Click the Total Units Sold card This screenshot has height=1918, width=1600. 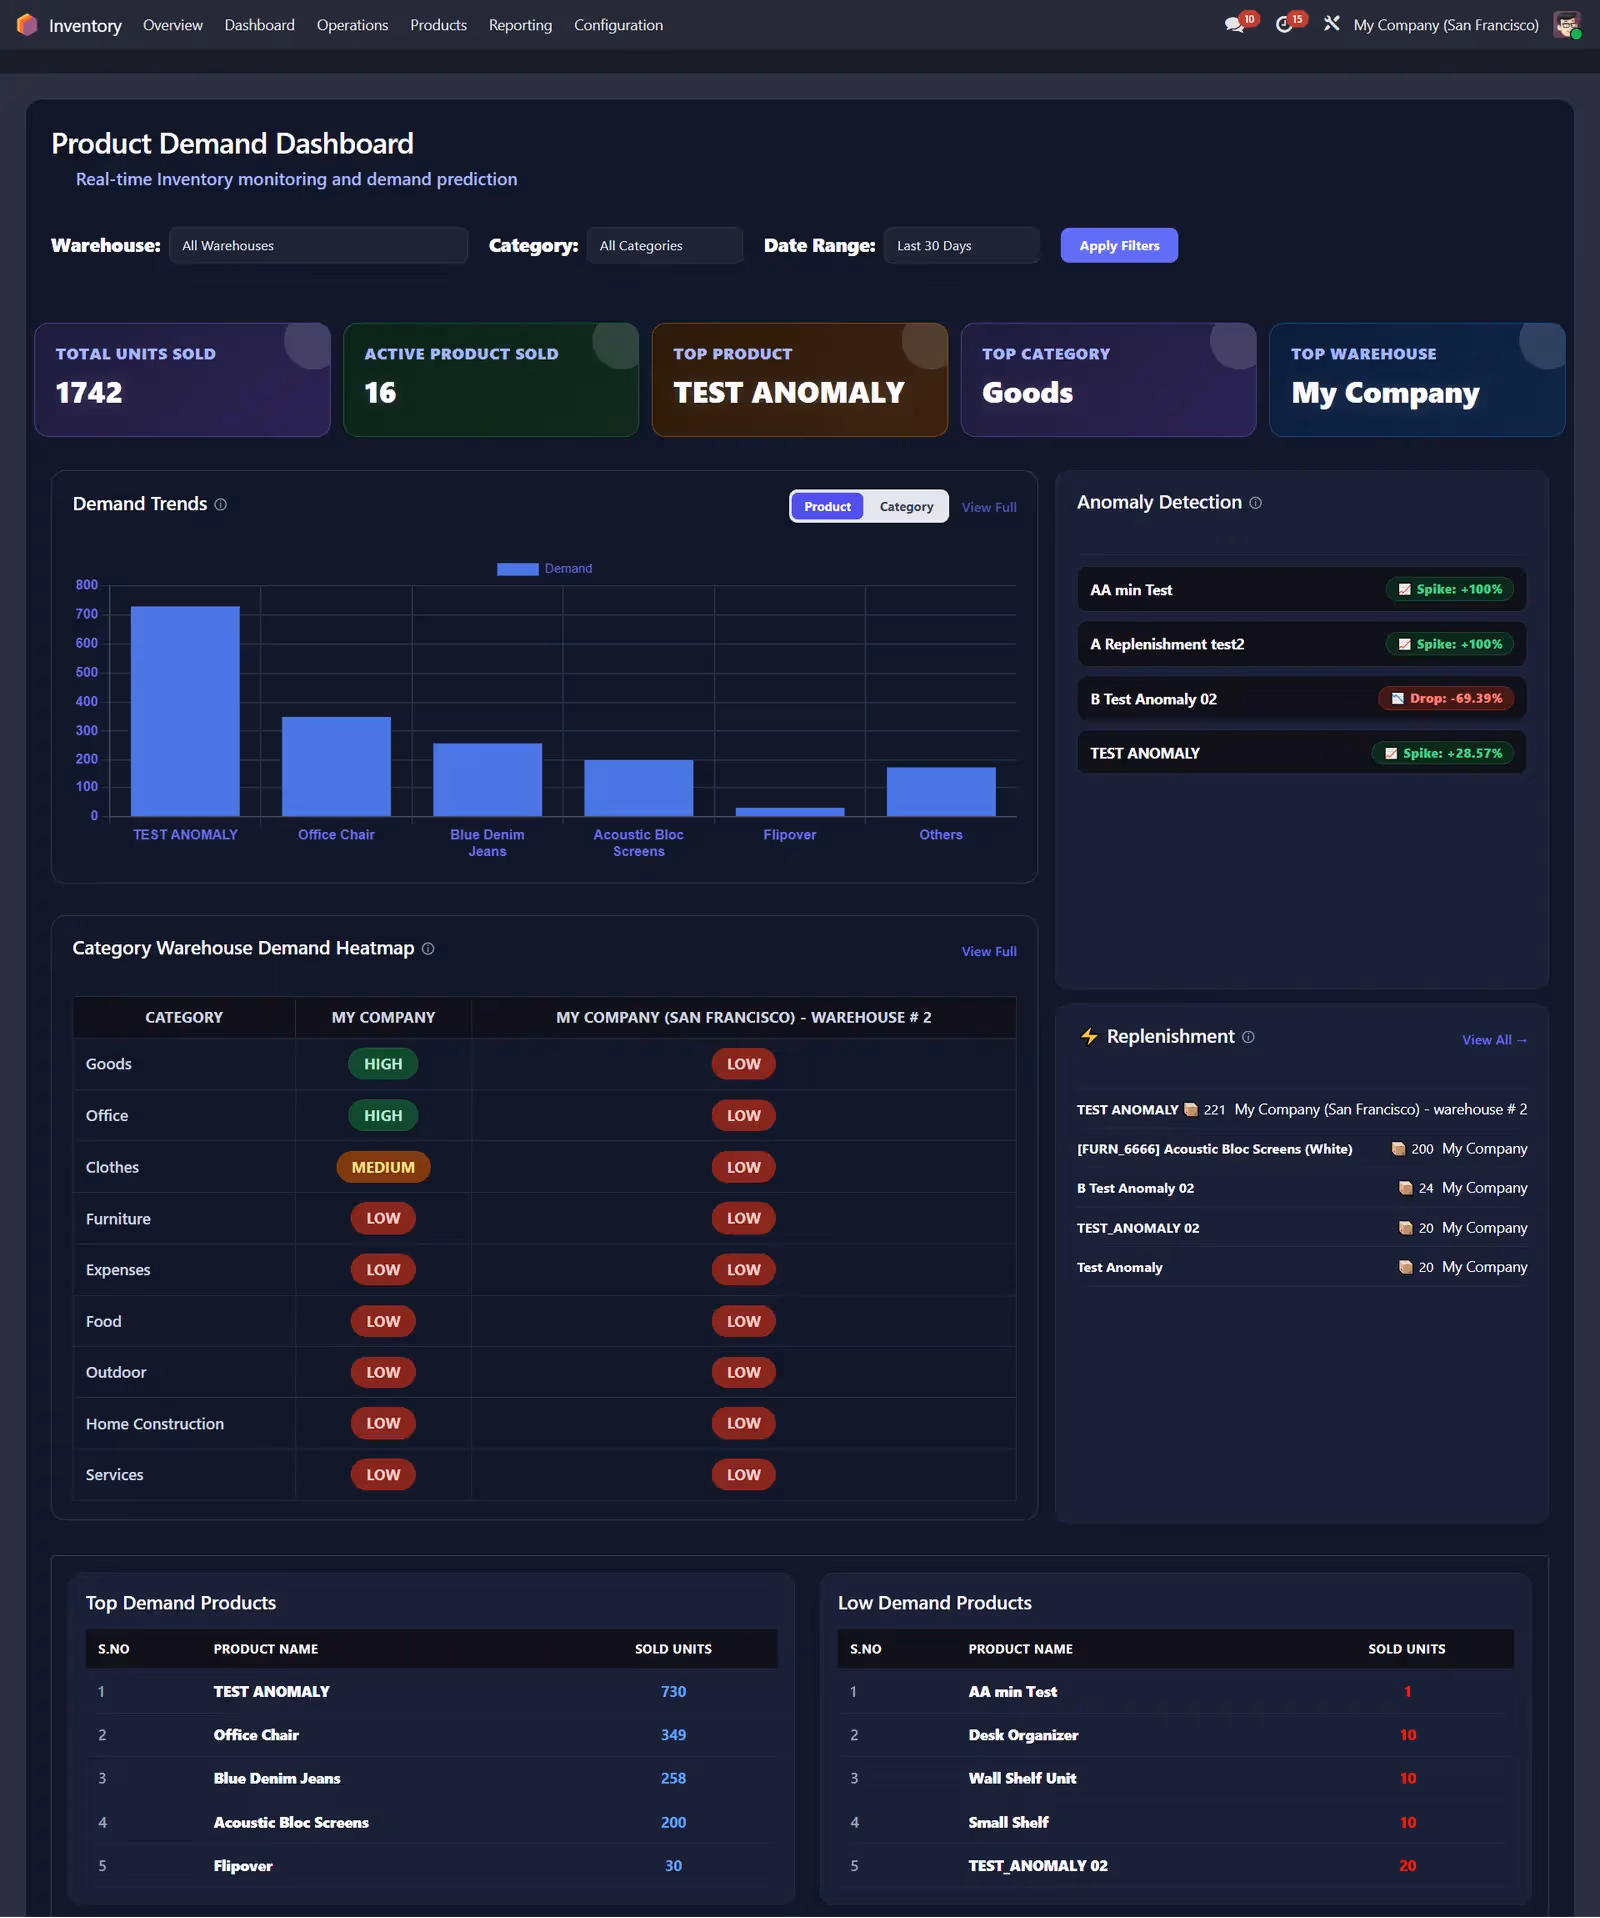tap(182, 379)
